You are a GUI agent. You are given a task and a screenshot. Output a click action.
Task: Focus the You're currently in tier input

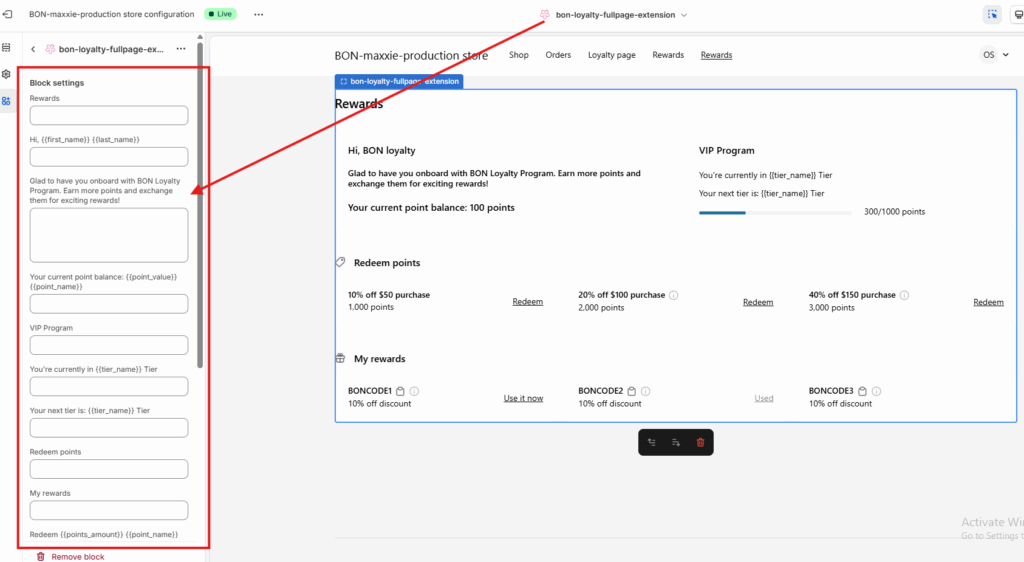click(x=109, y=386)
